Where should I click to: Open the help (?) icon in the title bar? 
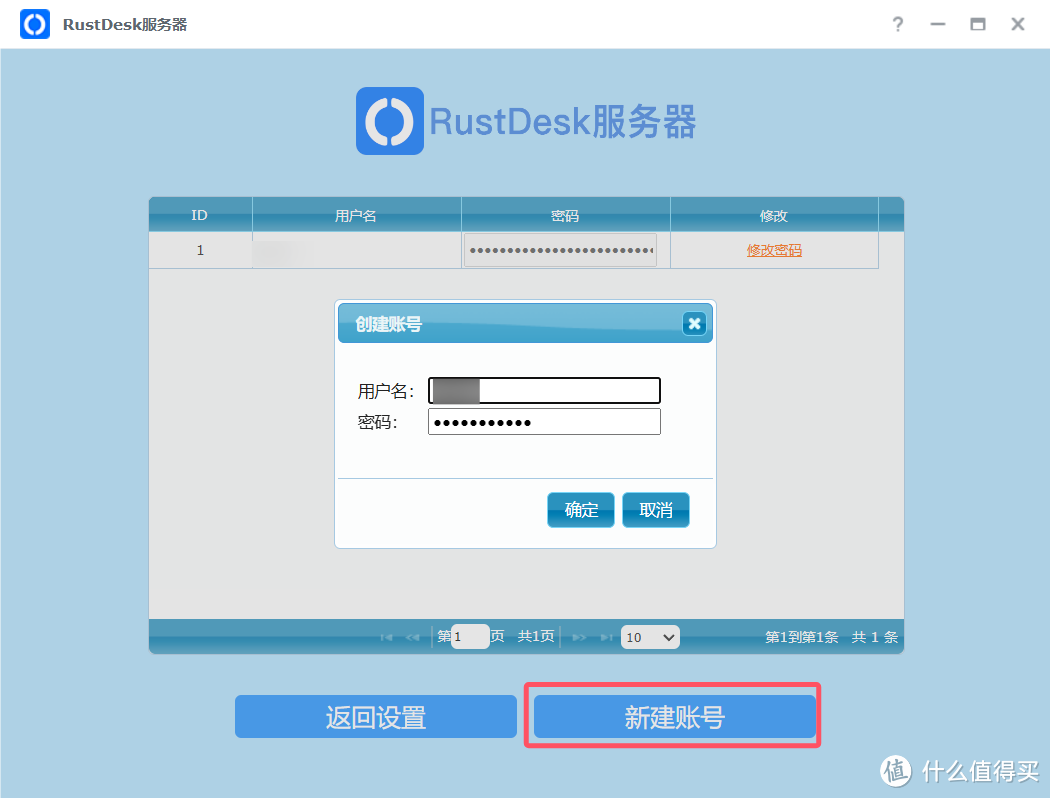pos(897,24)
